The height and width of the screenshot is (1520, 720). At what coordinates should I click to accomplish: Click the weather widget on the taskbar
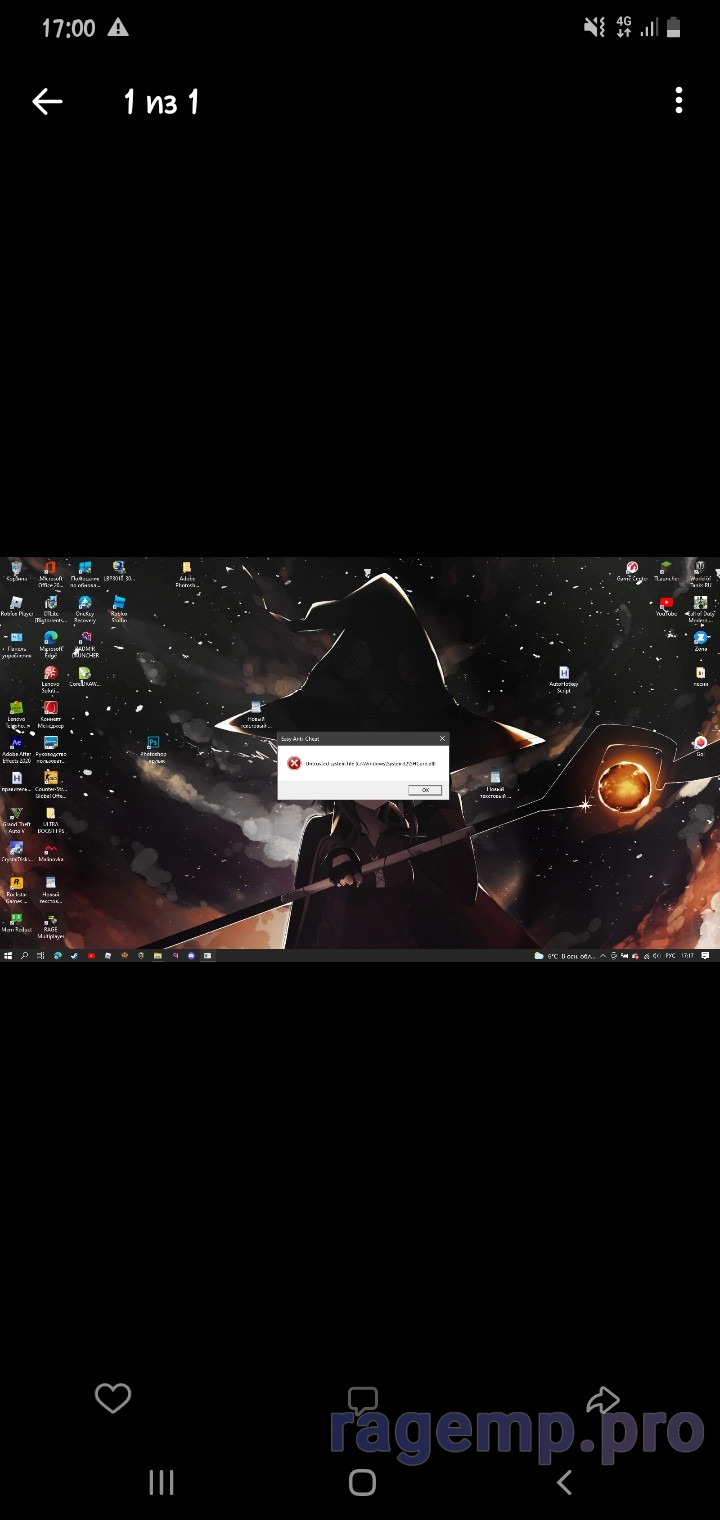pos(565,956)
